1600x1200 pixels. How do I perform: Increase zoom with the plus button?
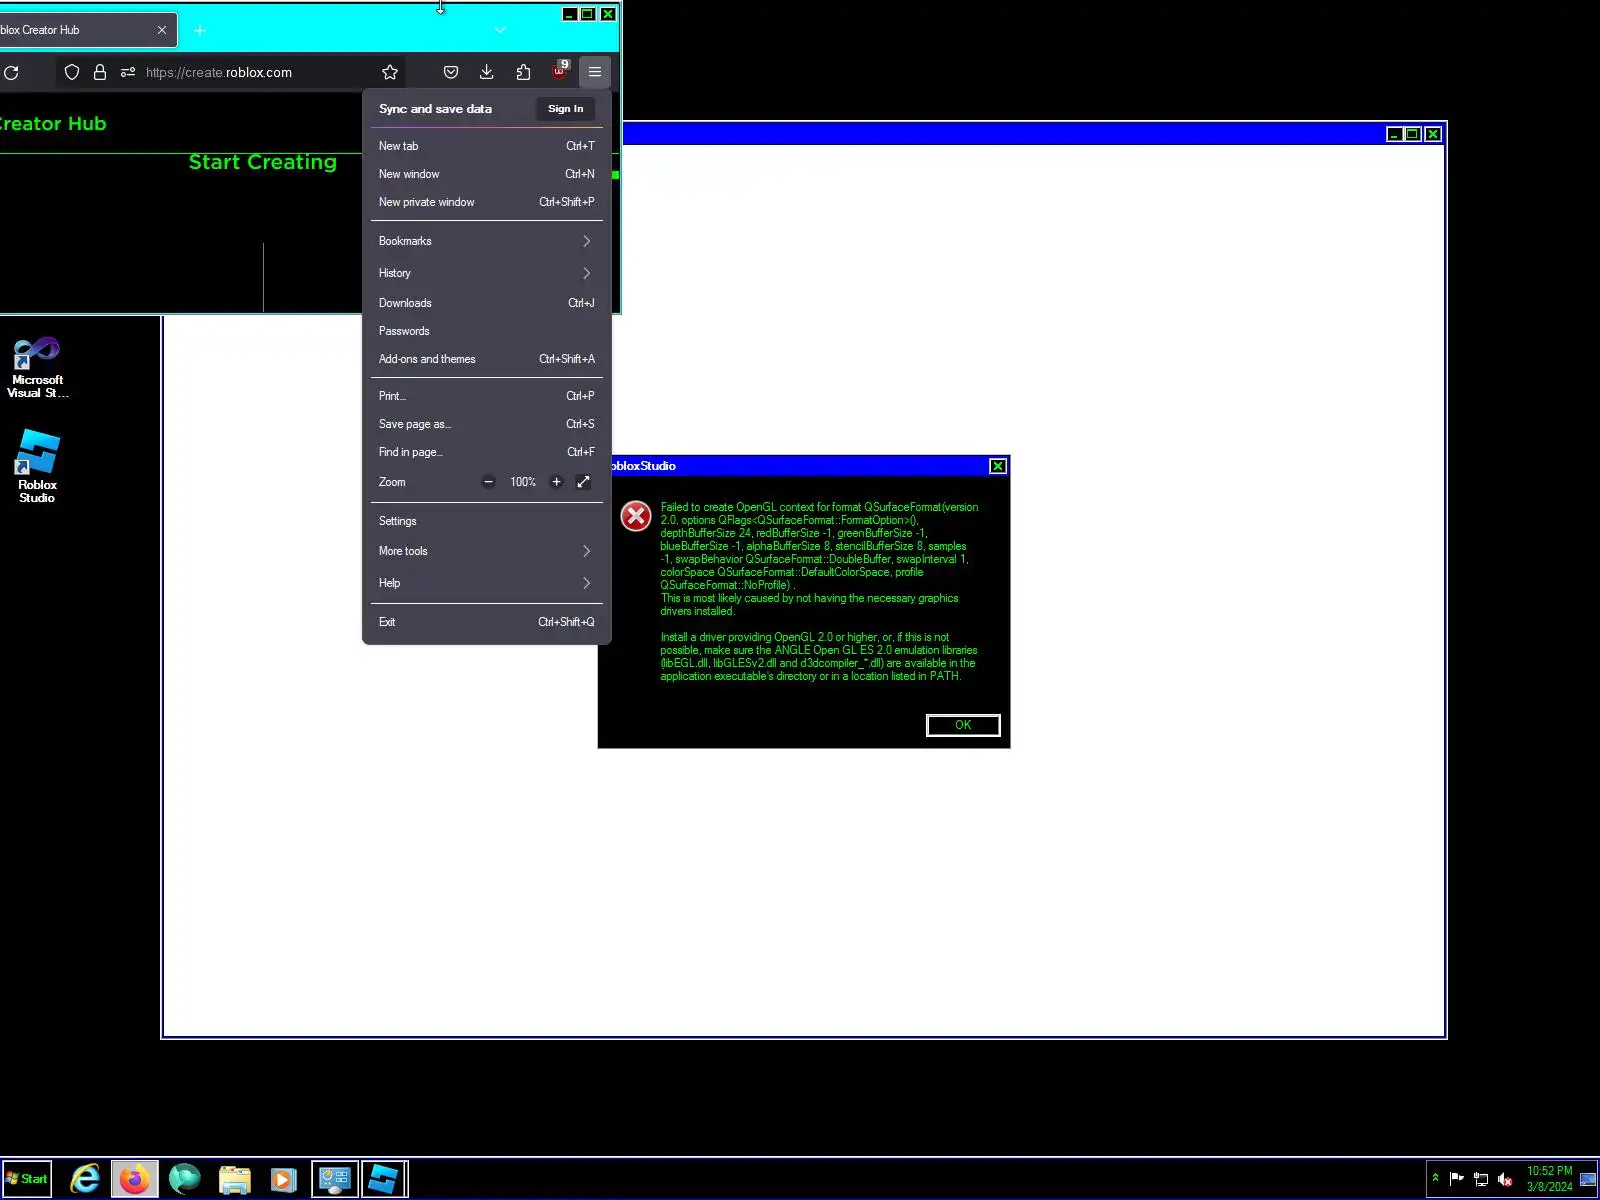tap(557, 482)
